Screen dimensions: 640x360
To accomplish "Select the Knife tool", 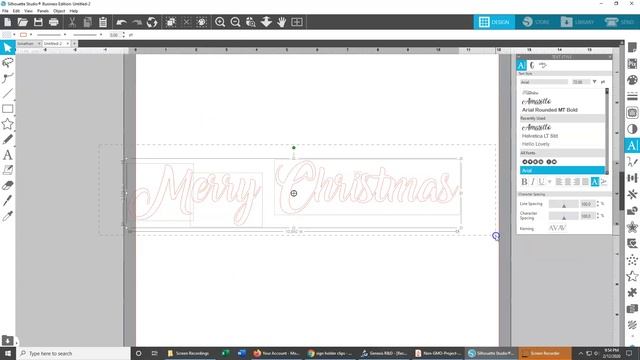I will [x=8, y=200].
